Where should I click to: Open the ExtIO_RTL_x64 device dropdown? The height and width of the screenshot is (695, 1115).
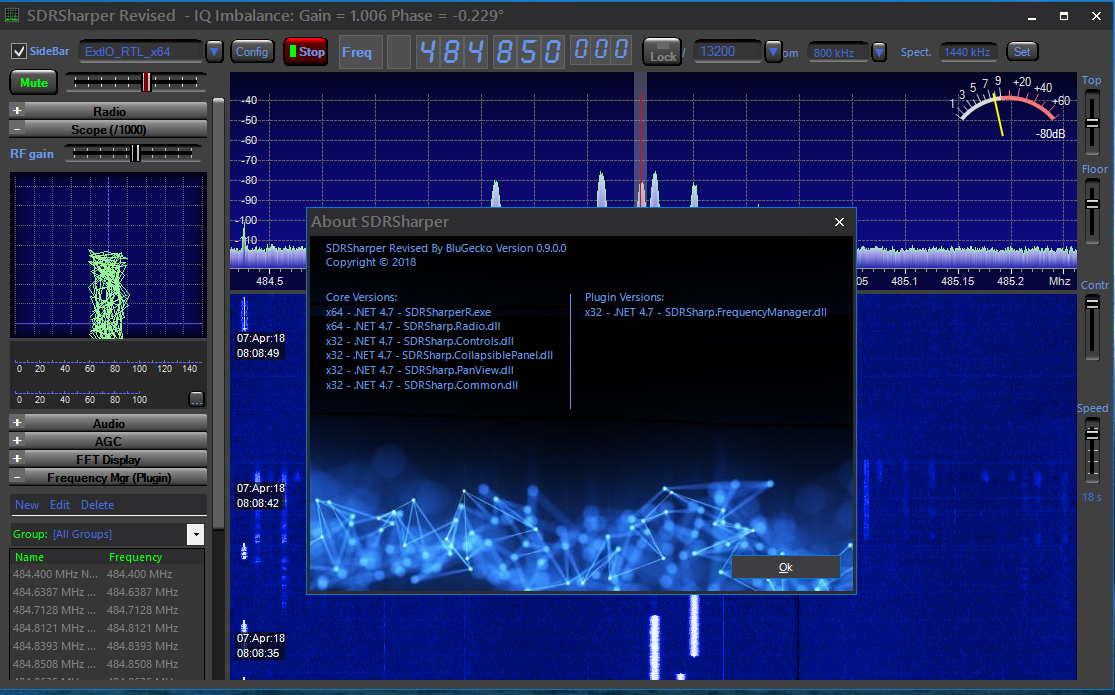click(214, 52)
